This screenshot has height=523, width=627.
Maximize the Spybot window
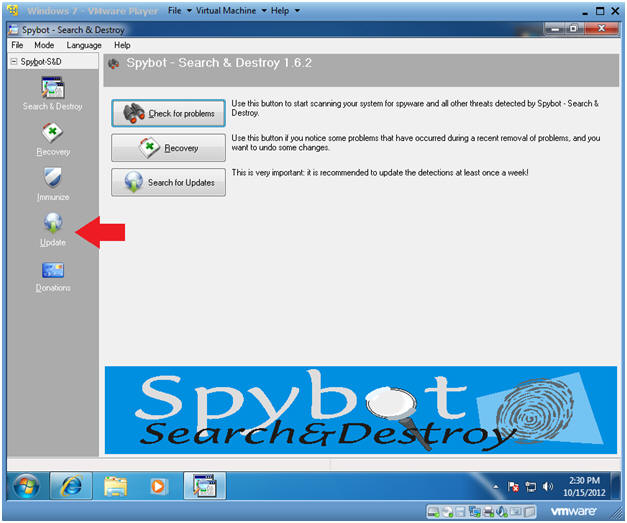point(573,28)
